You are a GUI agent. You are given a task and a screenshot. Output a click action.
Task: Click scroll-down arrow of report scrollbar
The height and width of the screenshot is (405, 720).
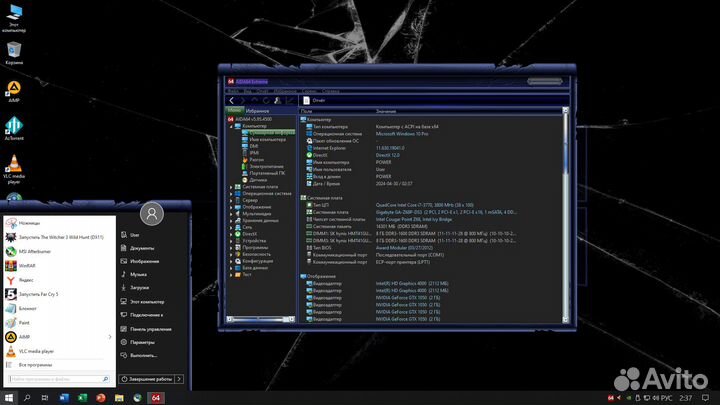pos(565,320)
